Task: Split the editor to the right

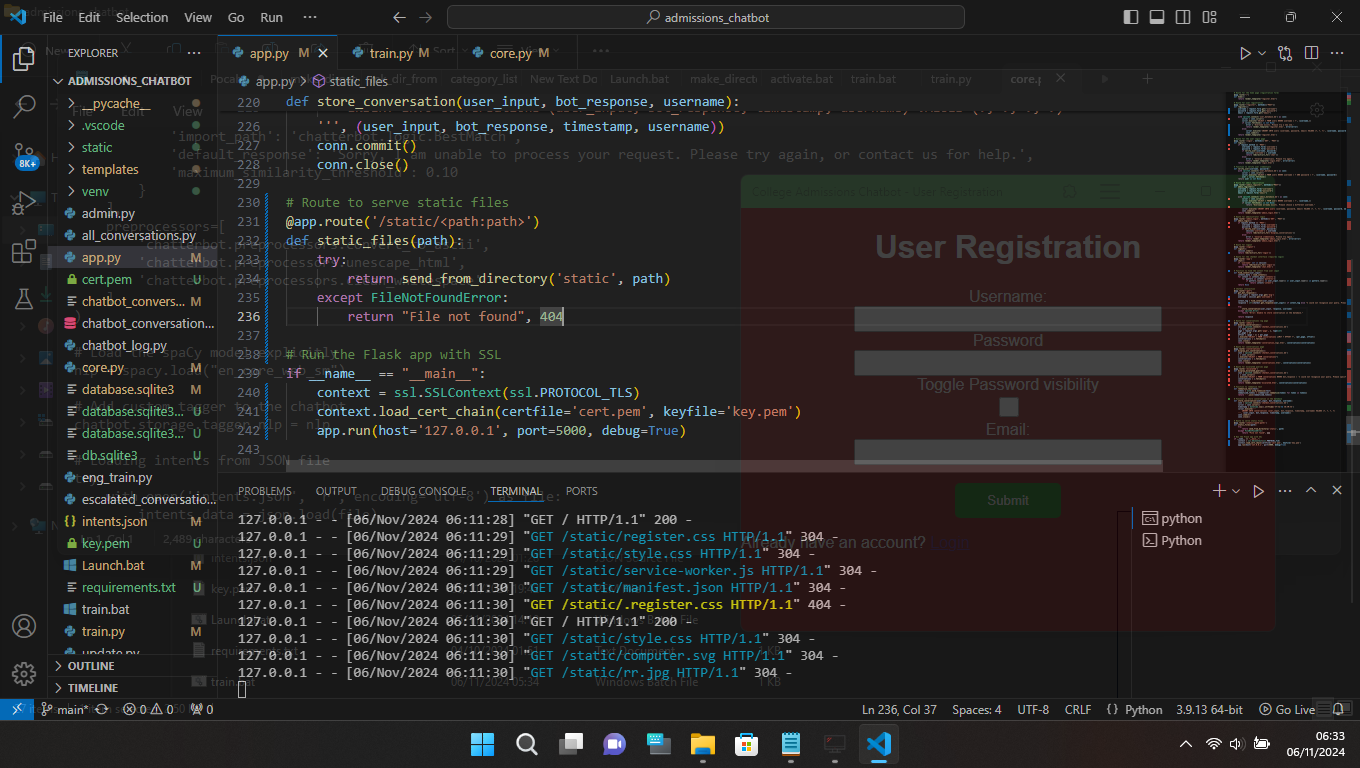Action: [x=1311, y=53]
